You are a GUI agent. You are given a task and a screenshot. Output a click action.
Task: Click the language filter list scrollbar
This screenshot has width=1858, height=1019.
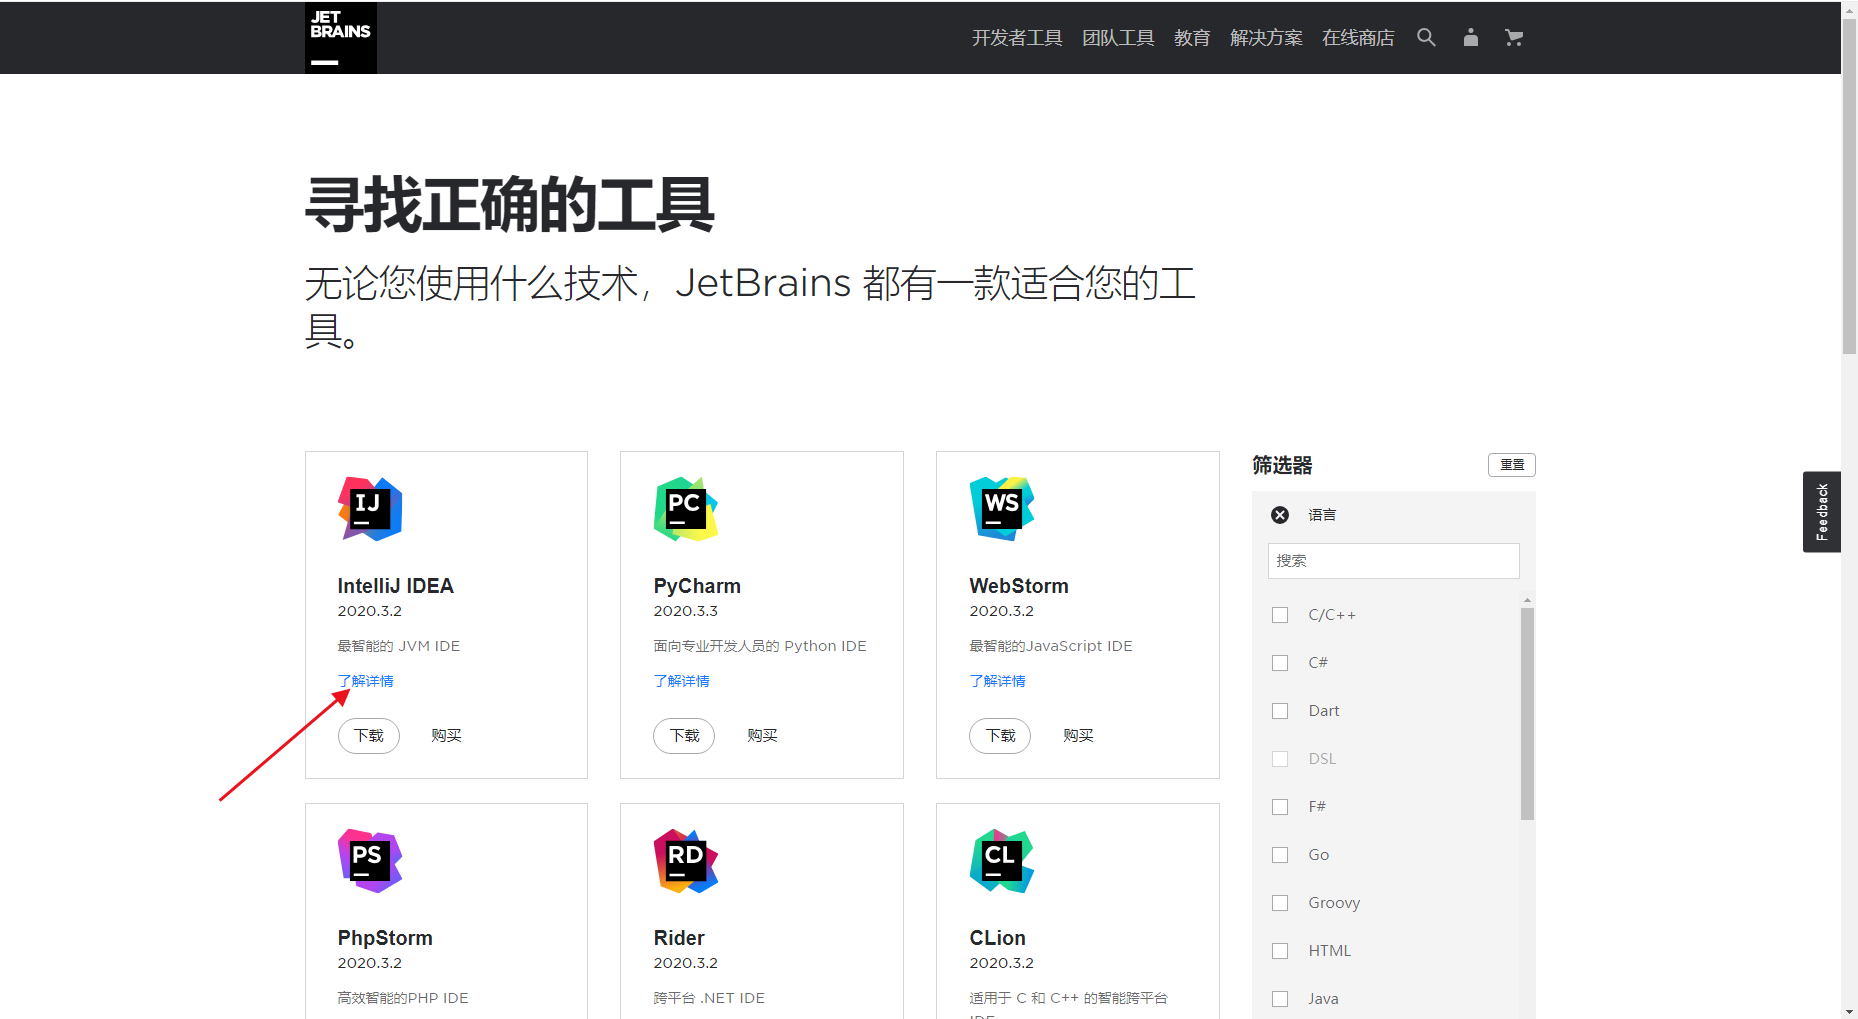click(1527, 714)
